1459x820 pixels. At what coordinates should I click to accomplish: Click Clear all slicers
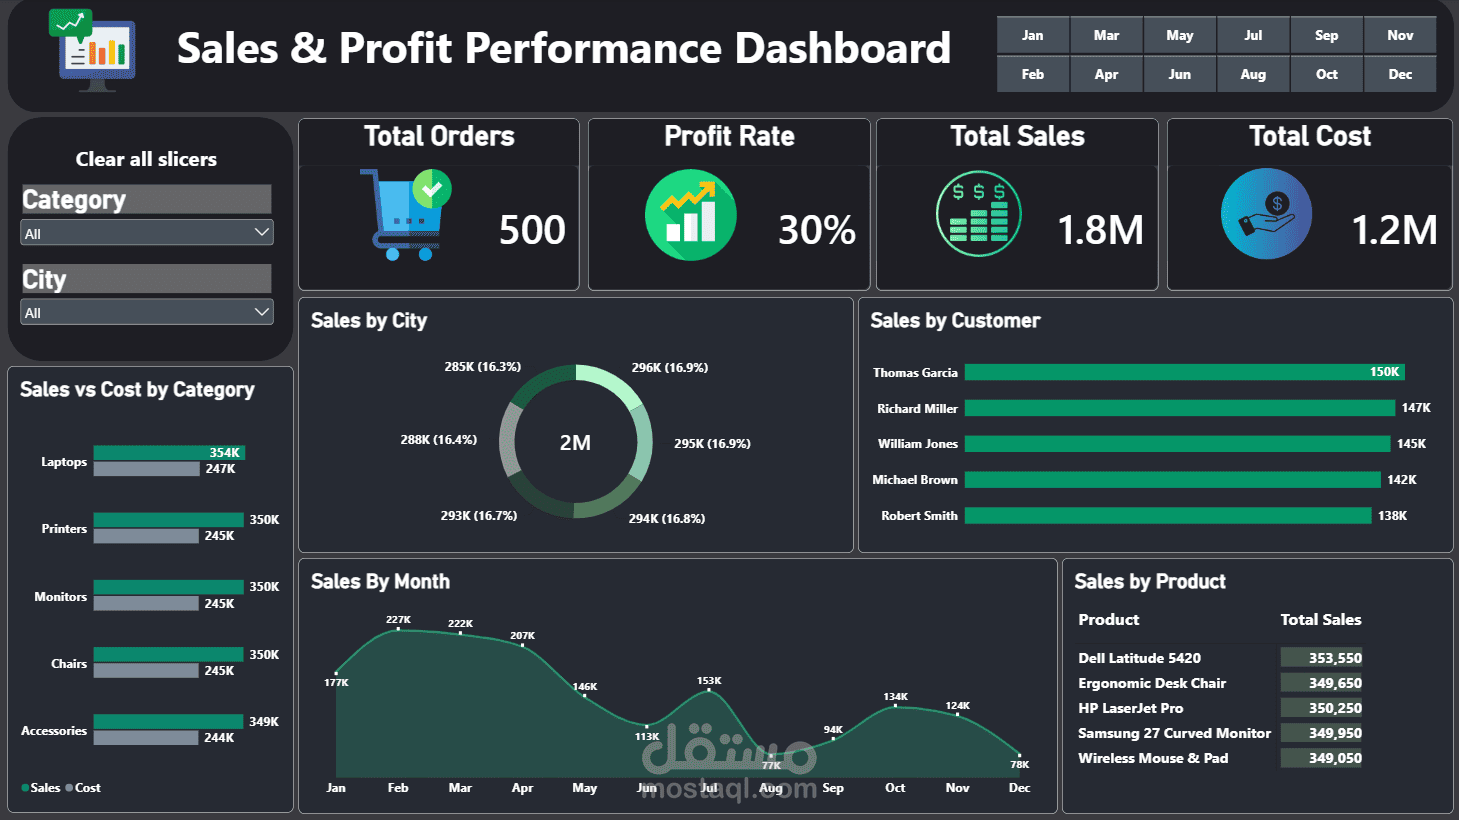click(x=146, y=159)
